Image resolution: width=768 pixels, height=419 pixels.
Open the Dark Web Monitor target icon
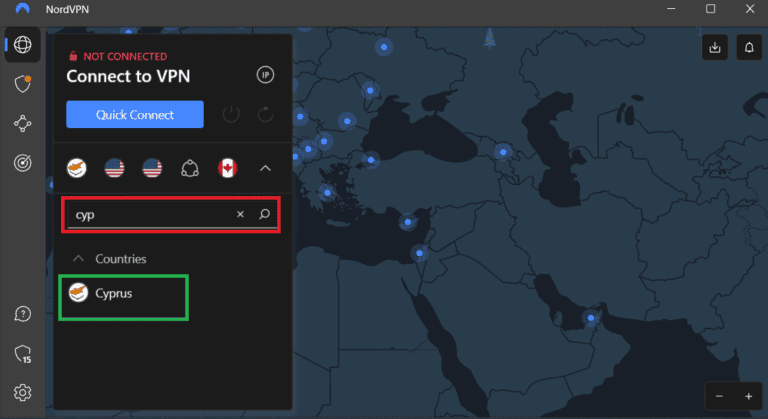22,162
